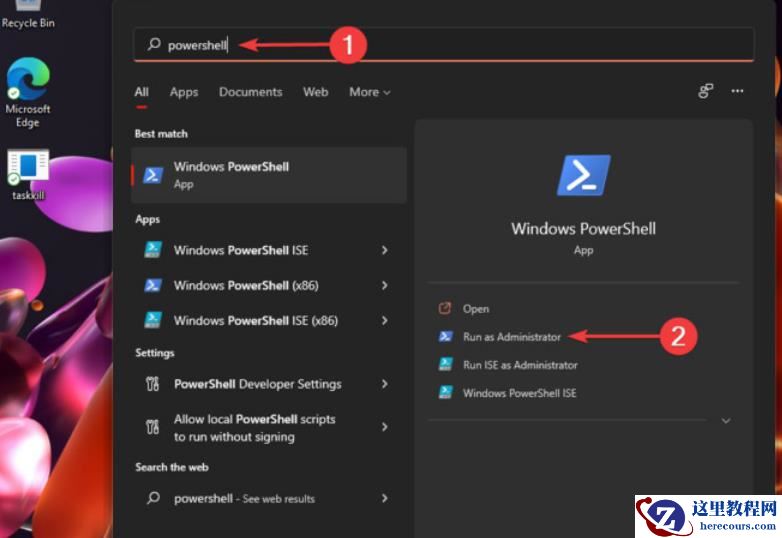This screenshot has height=538, width=782.
Task: Click the Open action icon
Action: click(x=444, y=308)
